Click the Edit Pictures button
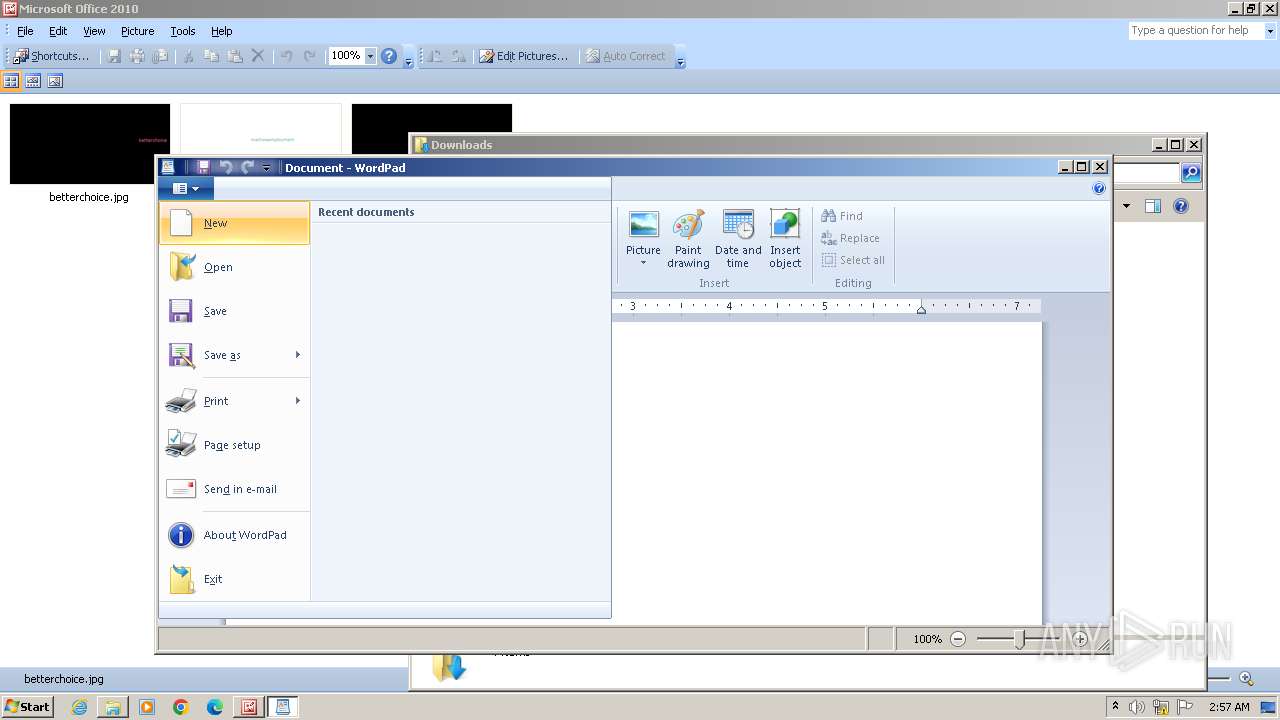Viewport: 1280px width, 720px height. 523,56
